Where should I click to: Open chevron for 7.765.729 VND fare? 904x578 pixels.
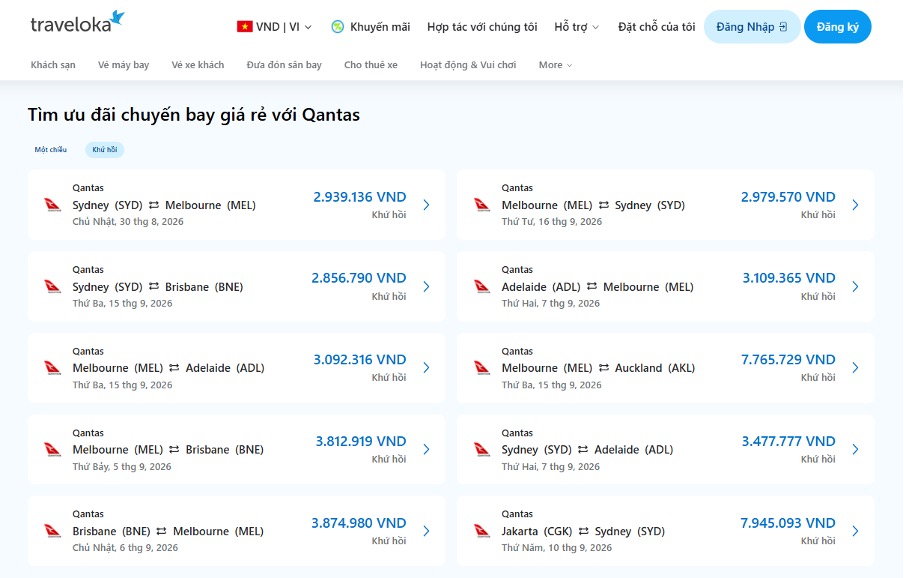[856, 368]
